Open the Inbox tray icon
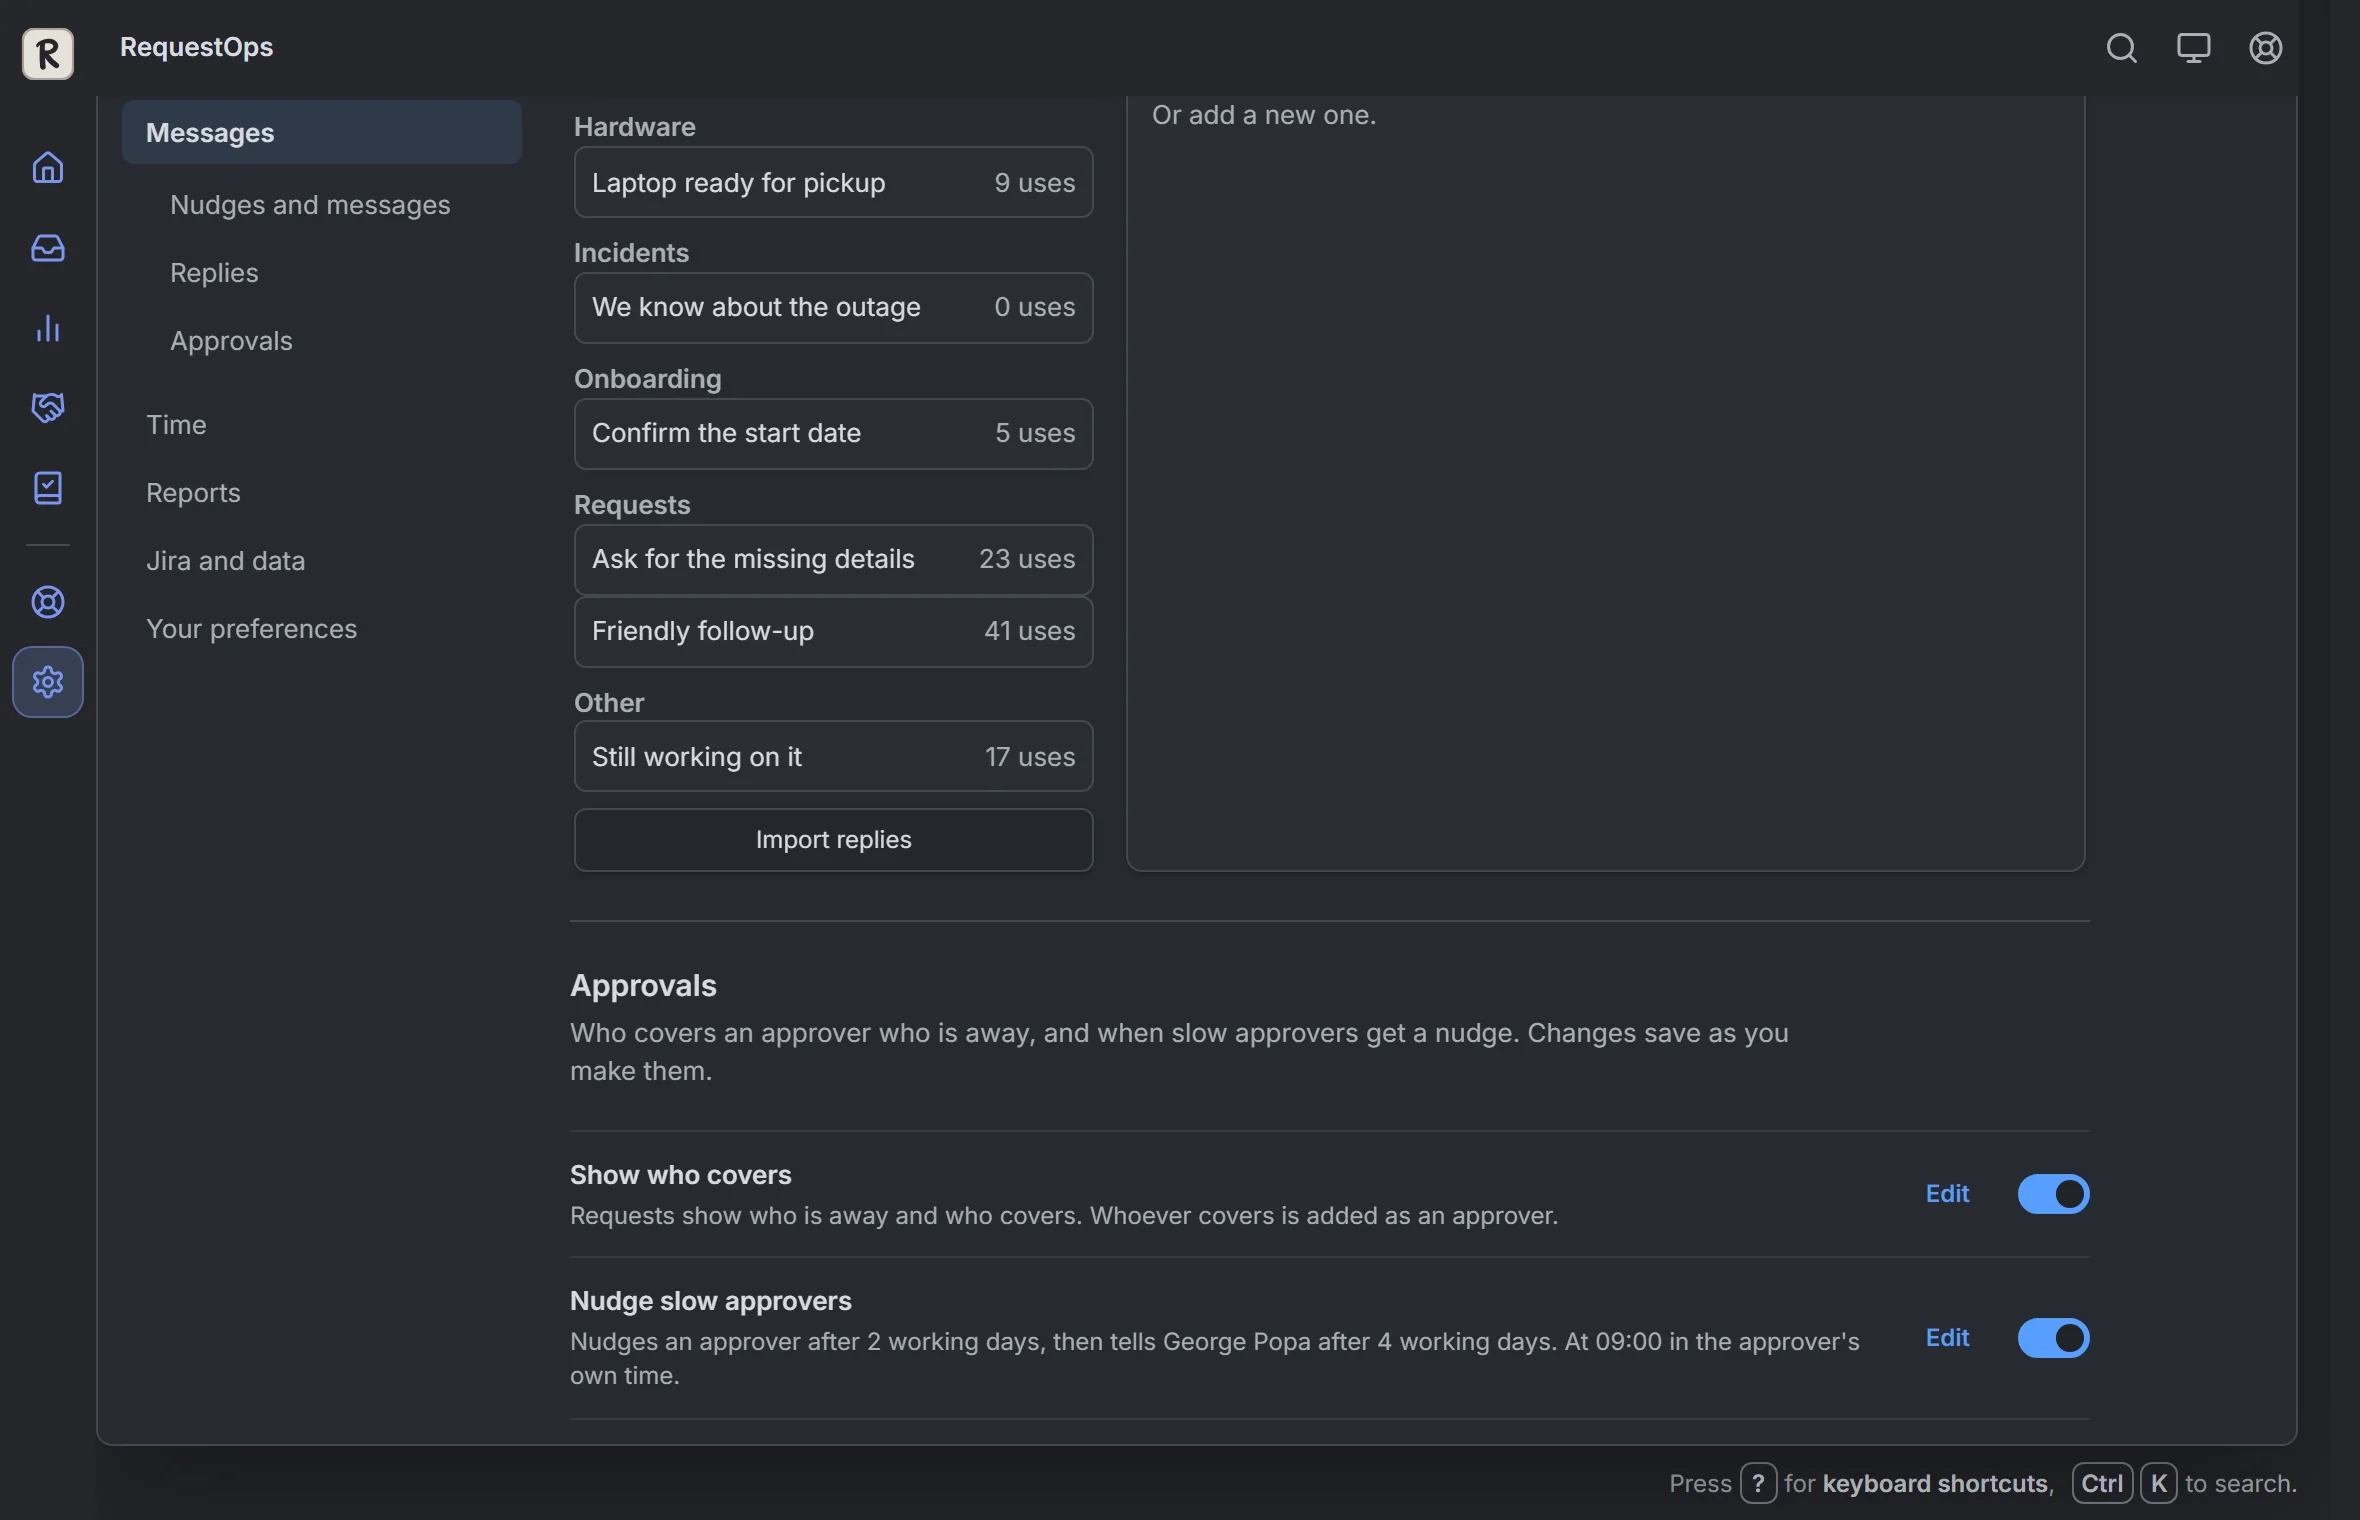This screenshot has width=2360, height=1520. pyautogui.click(x=48, y=247)
